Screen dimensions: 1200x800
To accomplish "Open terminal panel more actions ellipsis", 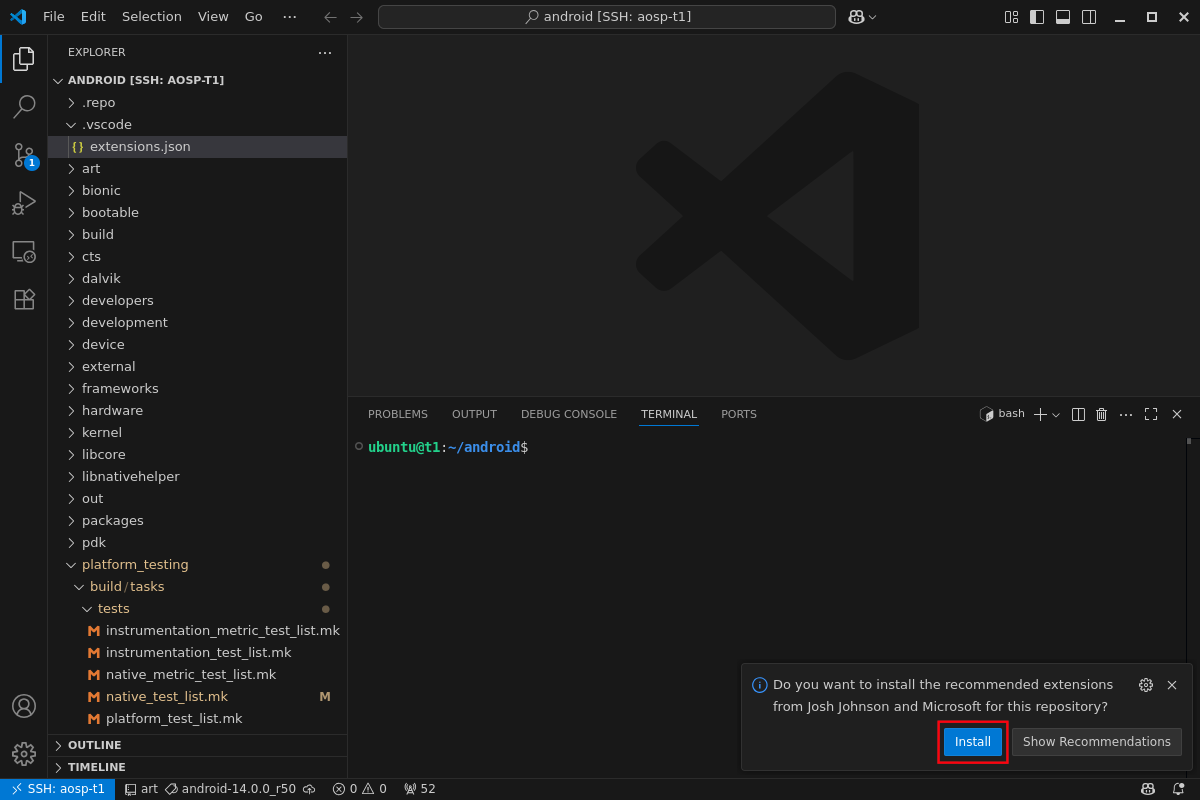I will (1126, 414).
